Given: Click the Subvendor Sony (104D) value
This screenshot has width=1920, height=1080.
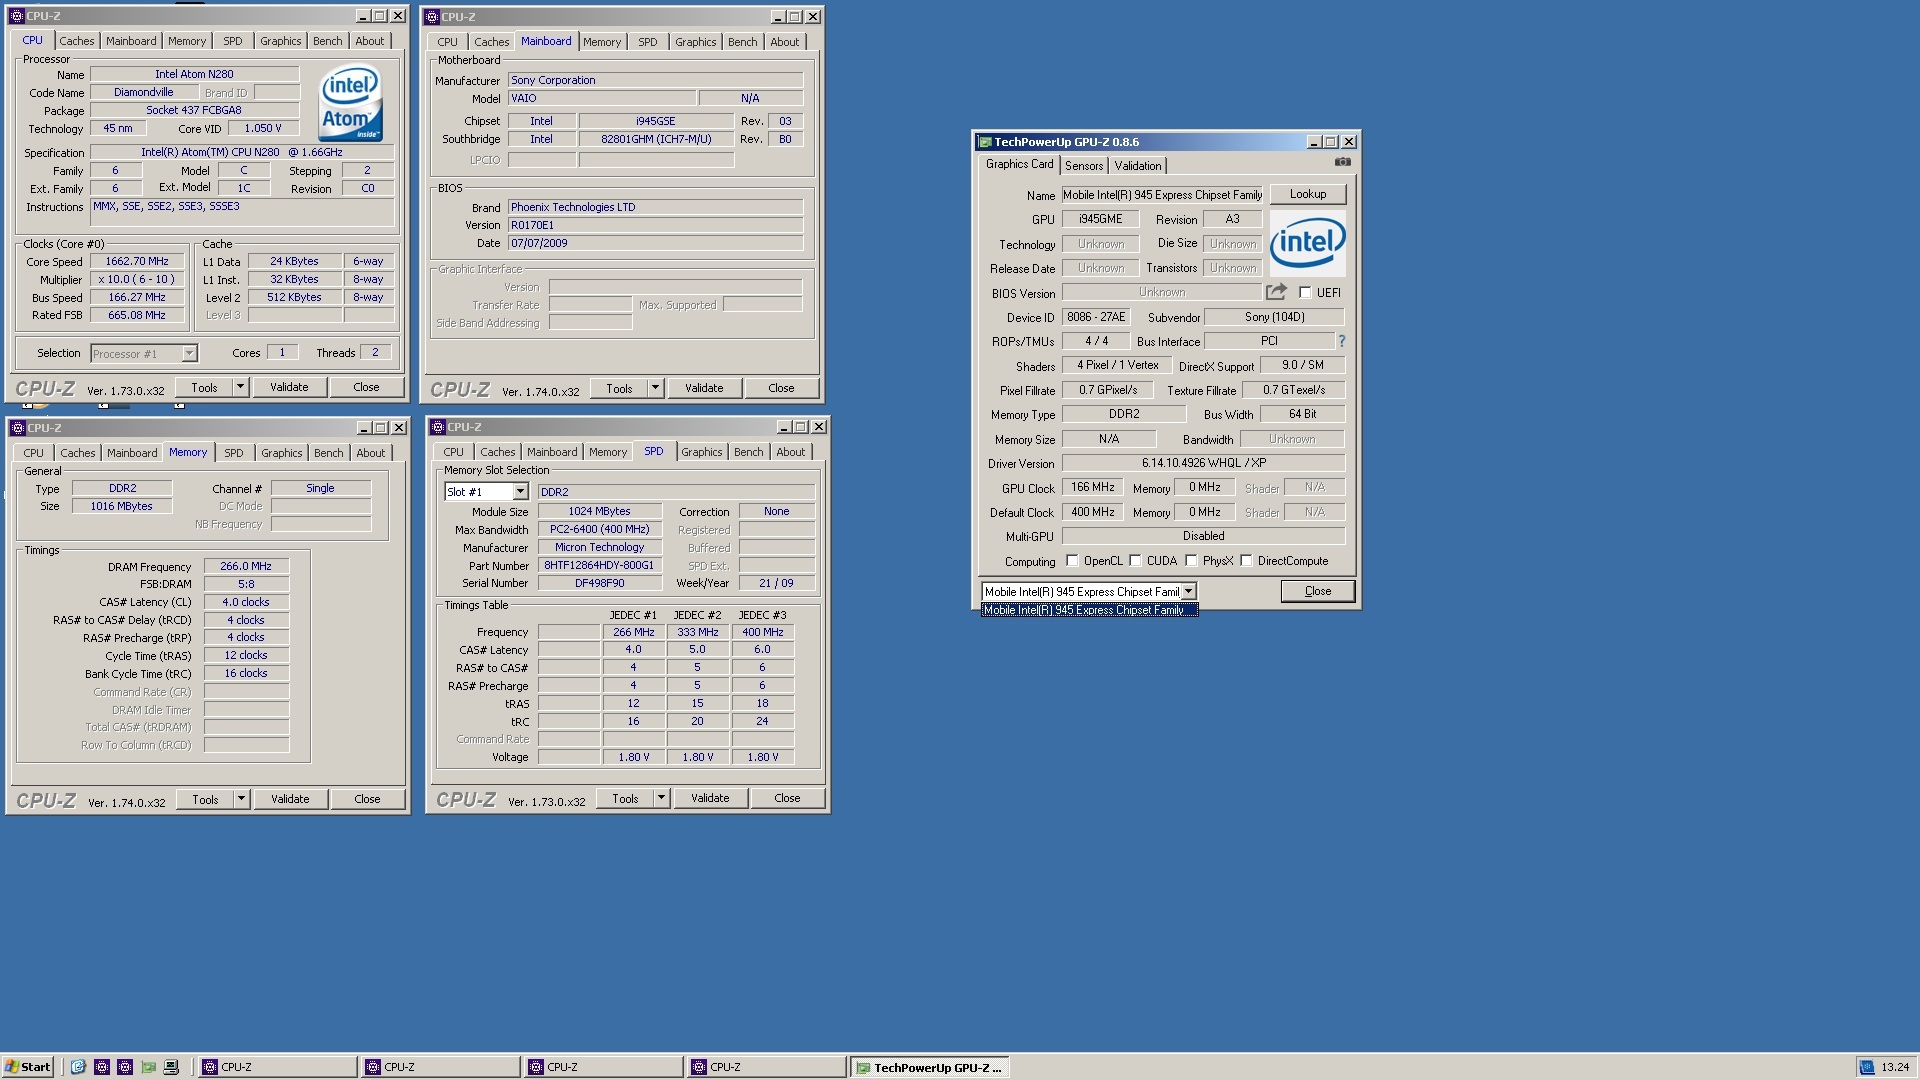Looking at the screenshot, I should coord(1274,317).
